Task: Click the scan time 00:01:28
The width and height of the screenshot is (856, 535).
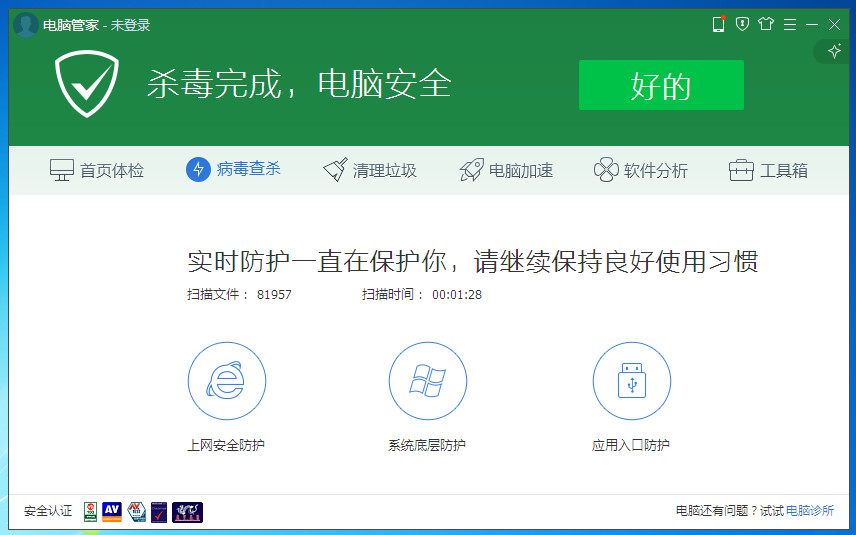Action: 457,295
